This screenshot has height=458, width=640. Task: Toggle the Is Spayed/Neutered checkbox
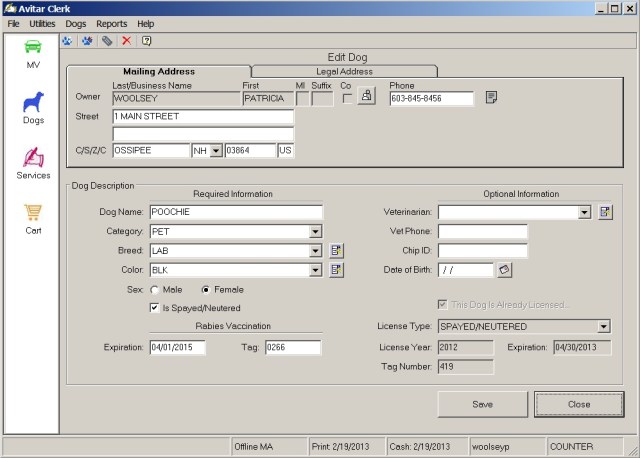(x=155, y=308)
